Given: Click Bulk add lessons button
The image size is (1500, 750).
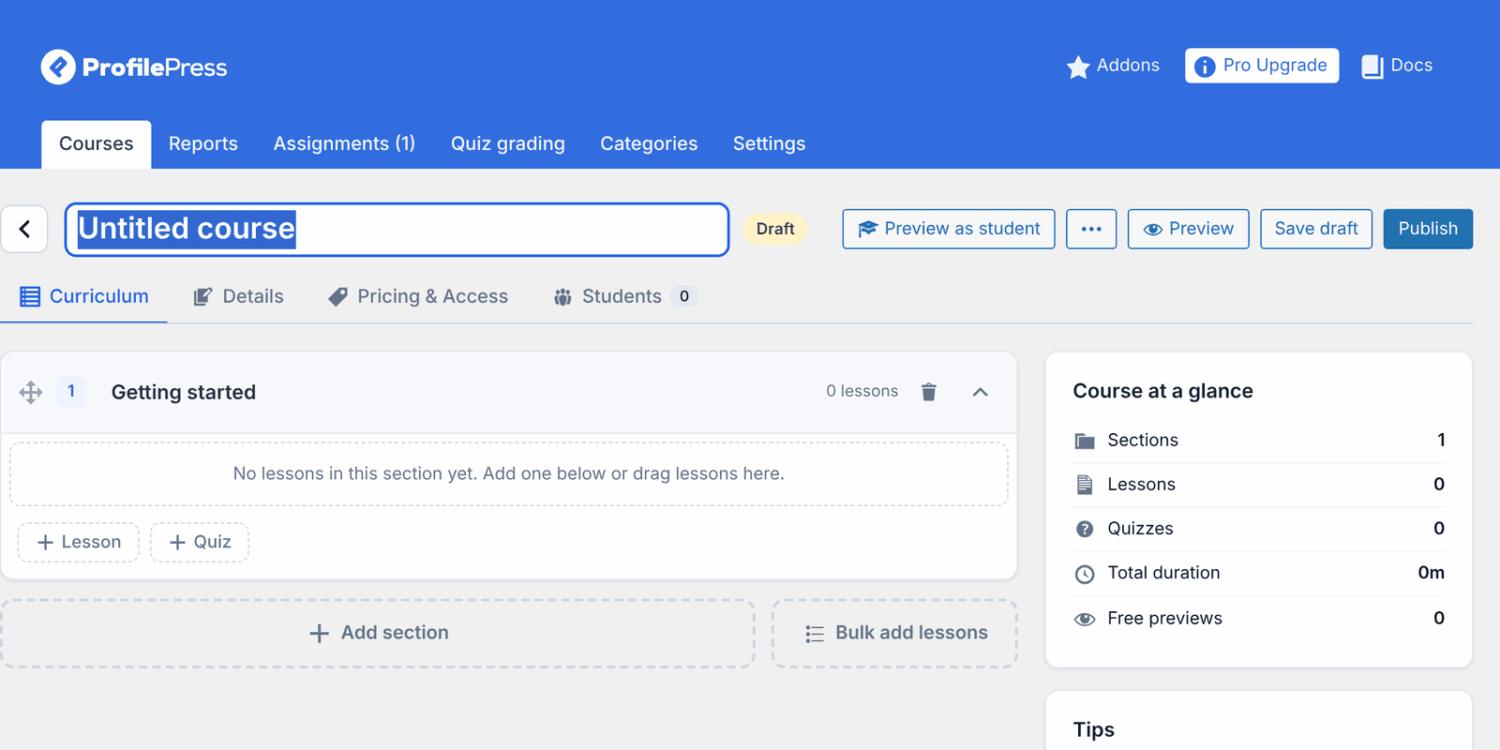Looking at the screenshot, I should coord(895,633).
